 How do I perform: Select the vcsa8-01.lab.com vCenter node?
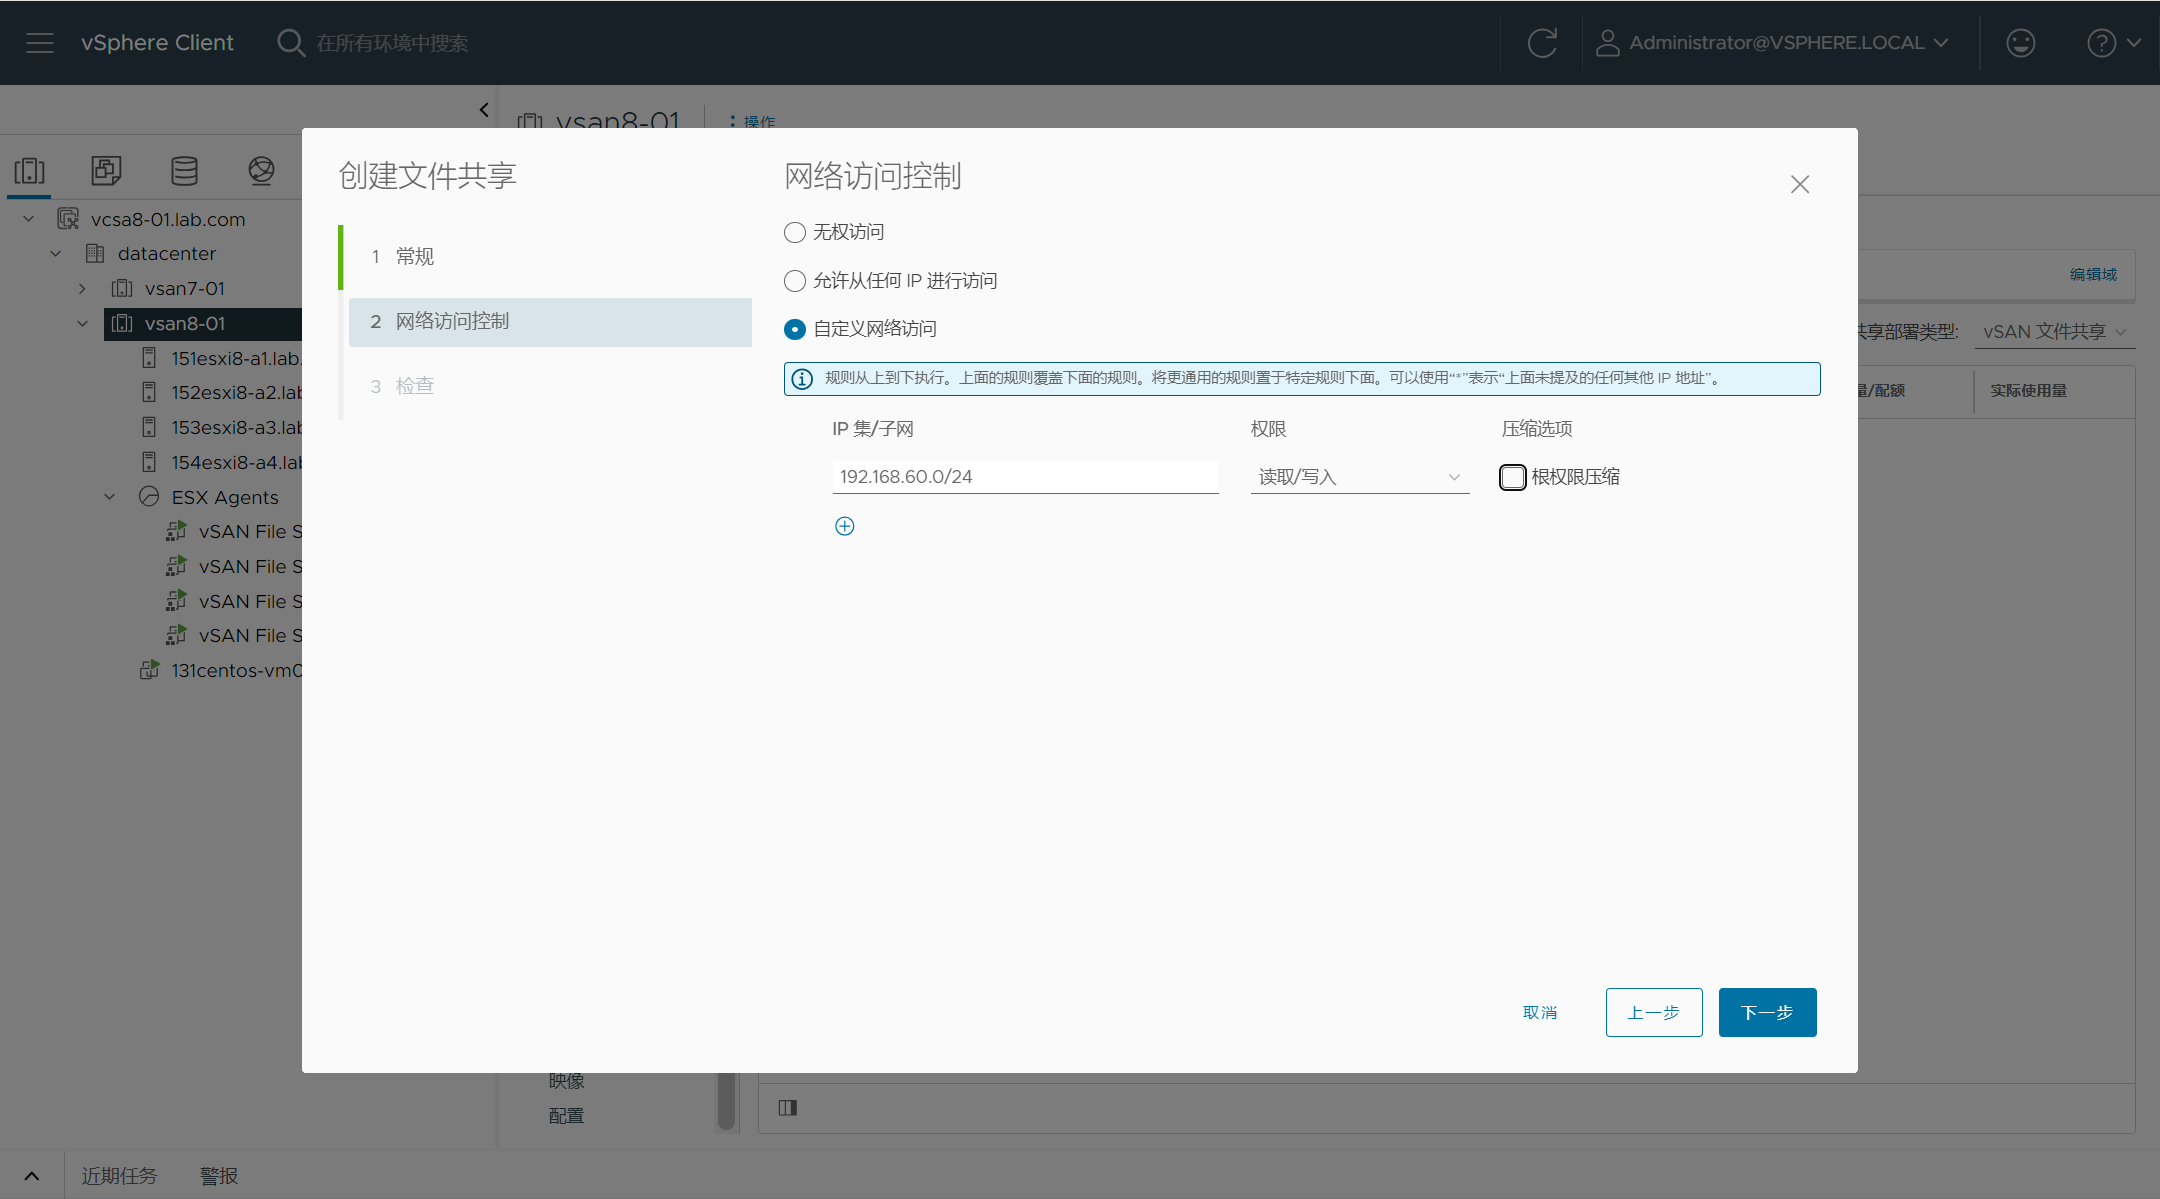point(168,219)
